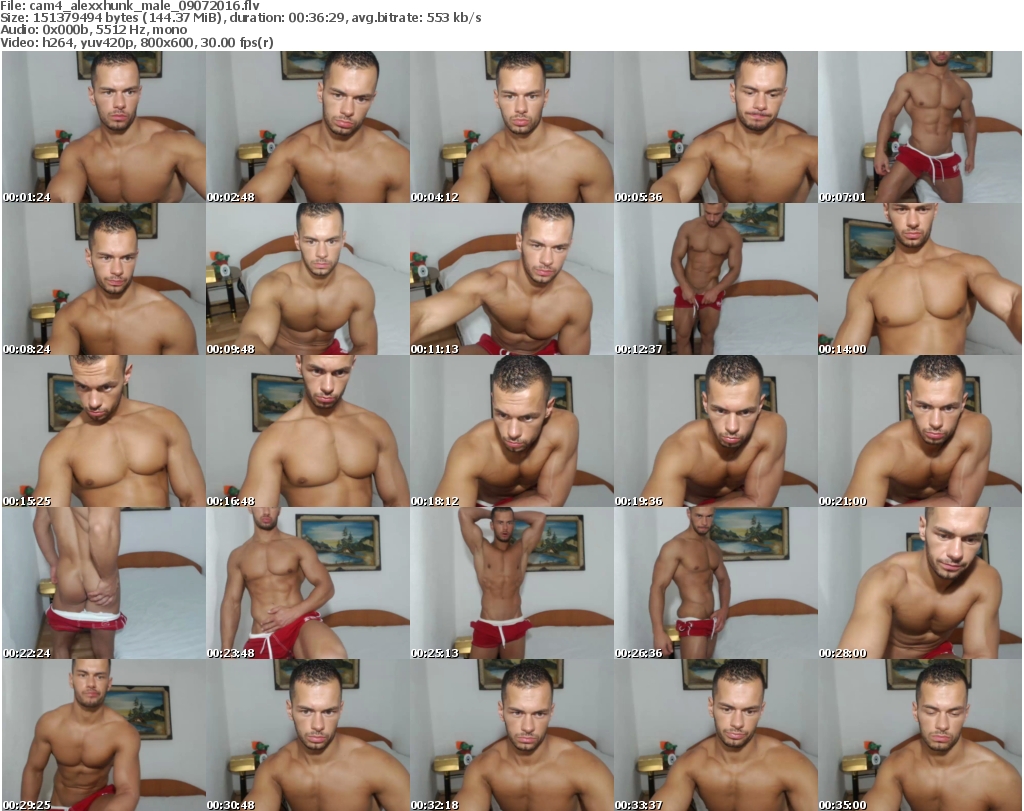Click the thumbnail stamped 00:33:37
Viewport: 1024px width, 811px height.
(x=716, y=735)
